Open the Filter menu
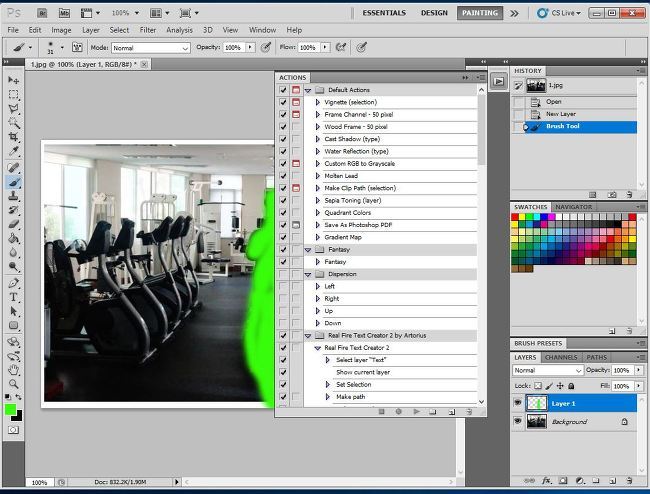Viewport: 650px width, 494px height. [x=148, y=30]
